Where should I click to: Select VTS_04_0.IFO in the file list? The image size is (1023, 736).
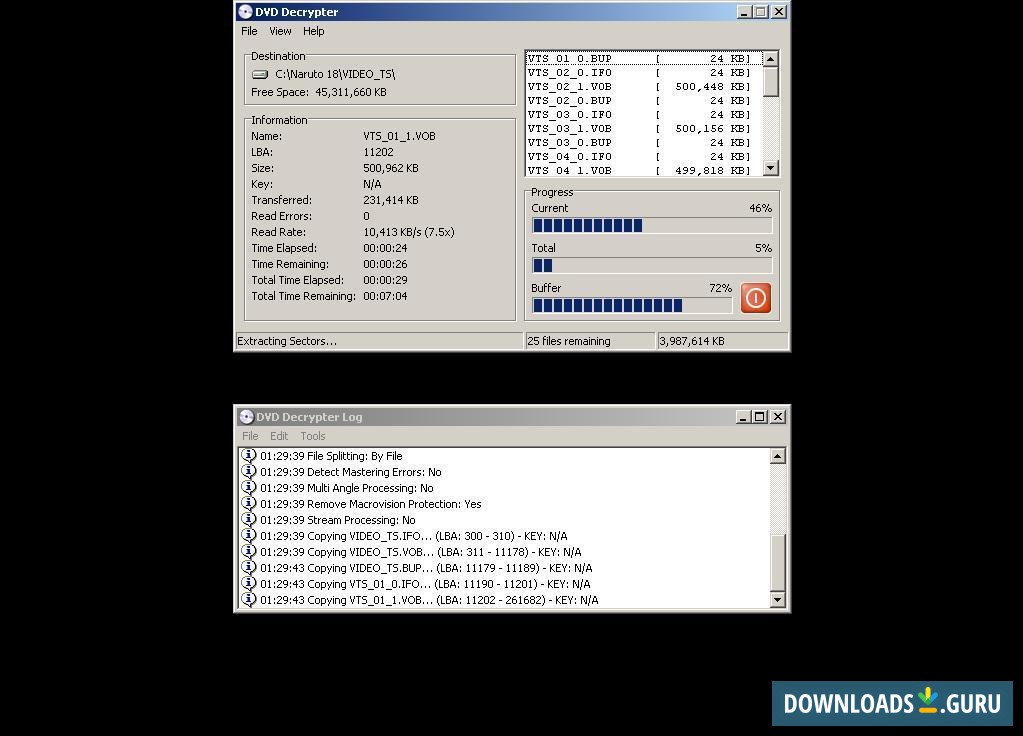point(643,157)
